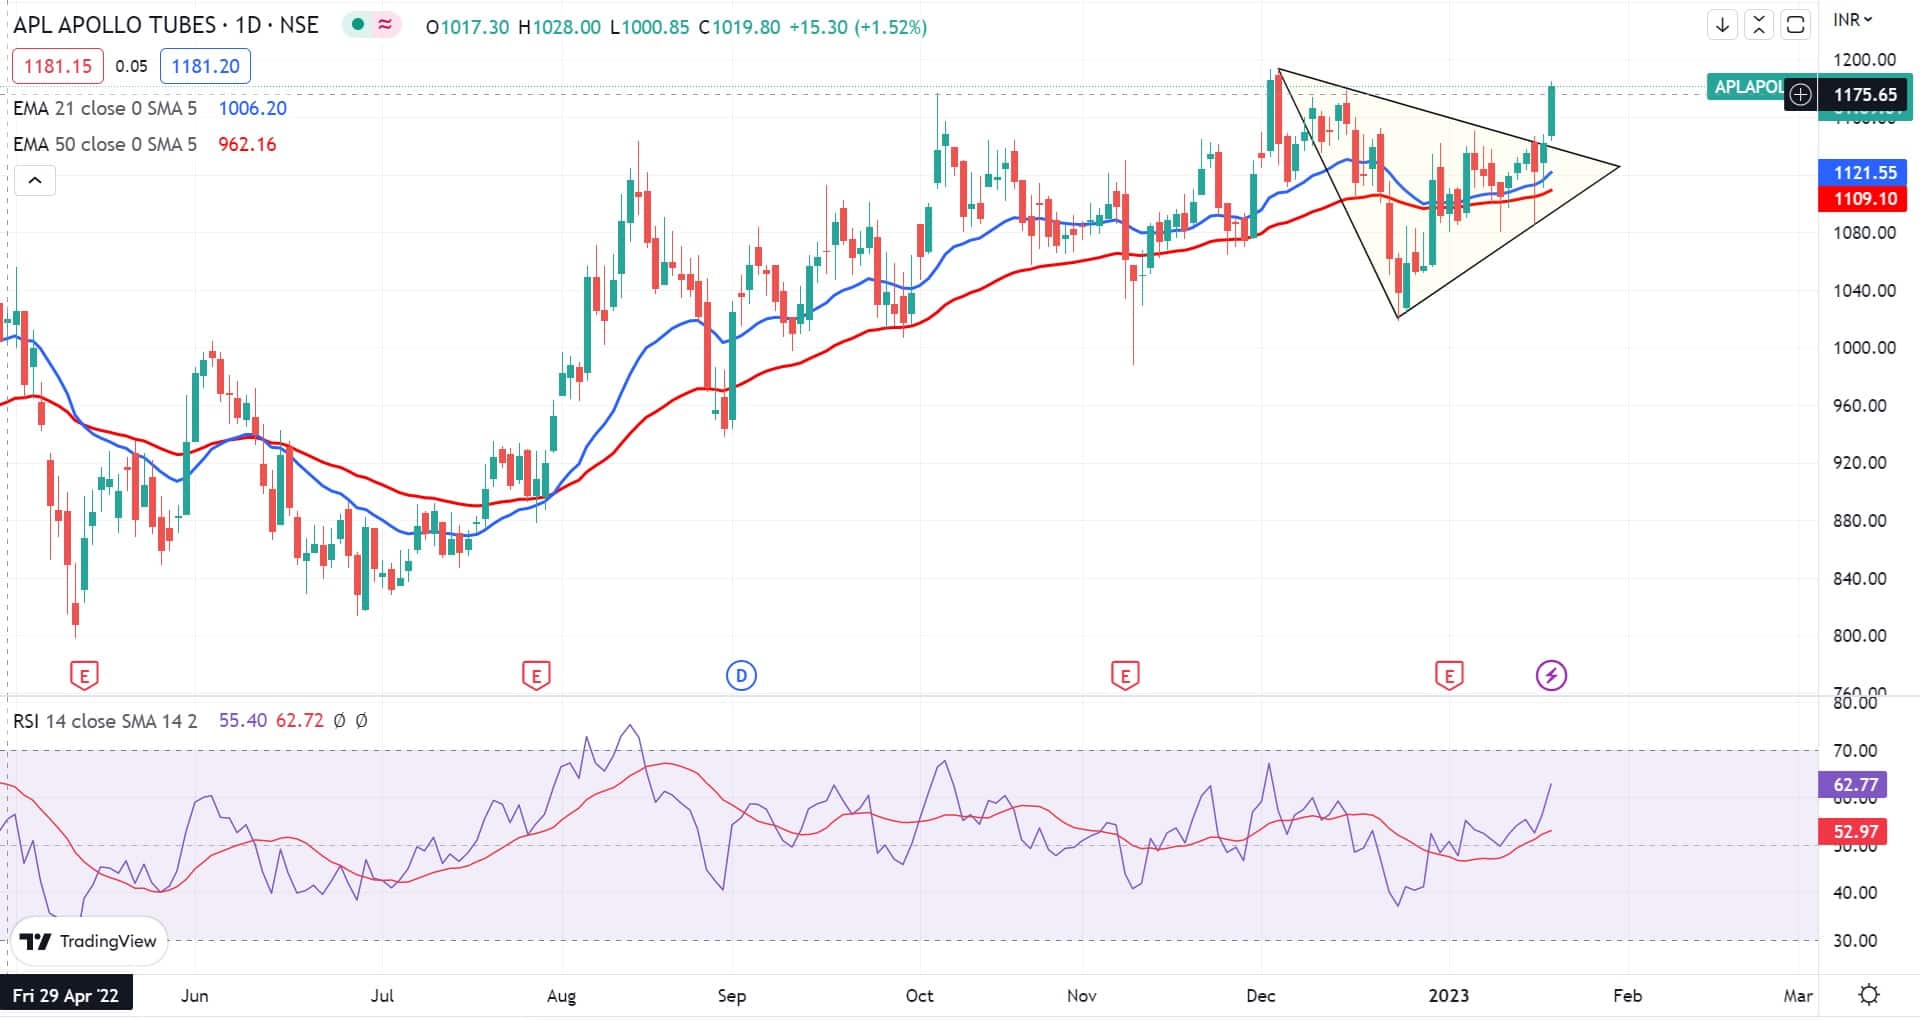Click the dividend D marker near September
Image resolution: width=1920 pixels, height=1020 pixels.
point(741,676)
